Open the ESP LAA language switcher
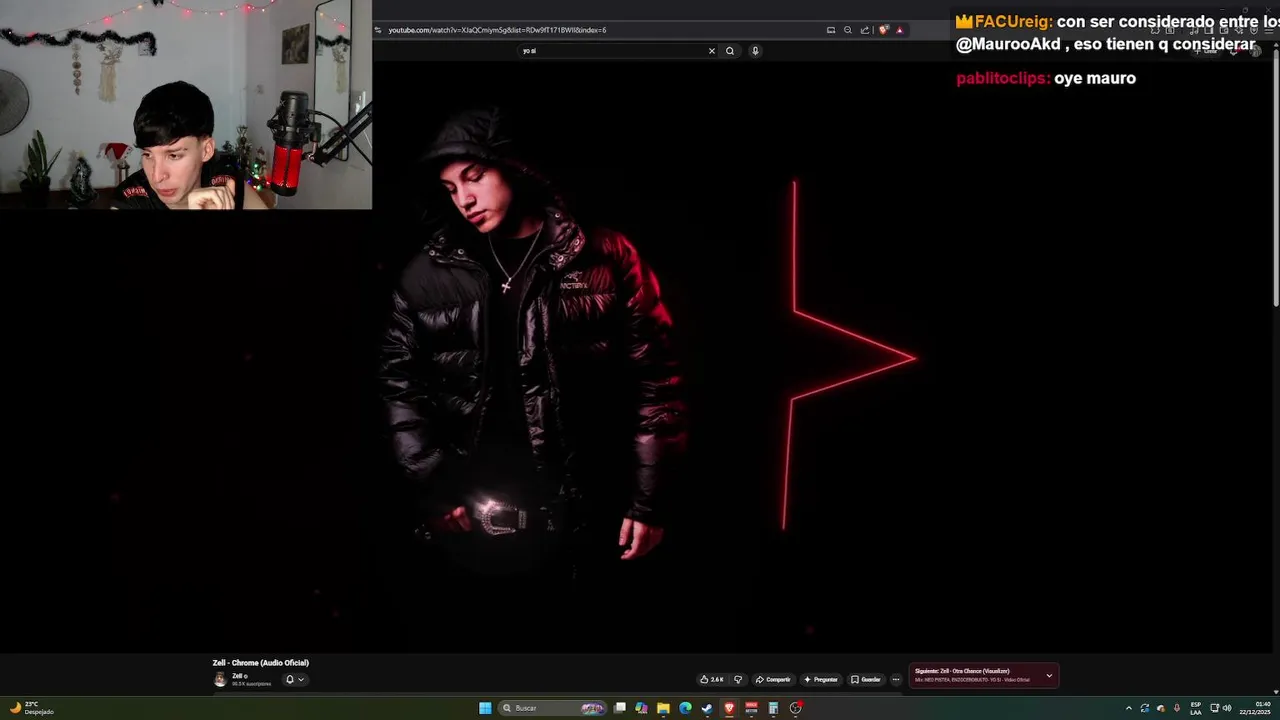The height and width of the screenshot is (720, 1280). point(1196,708)
